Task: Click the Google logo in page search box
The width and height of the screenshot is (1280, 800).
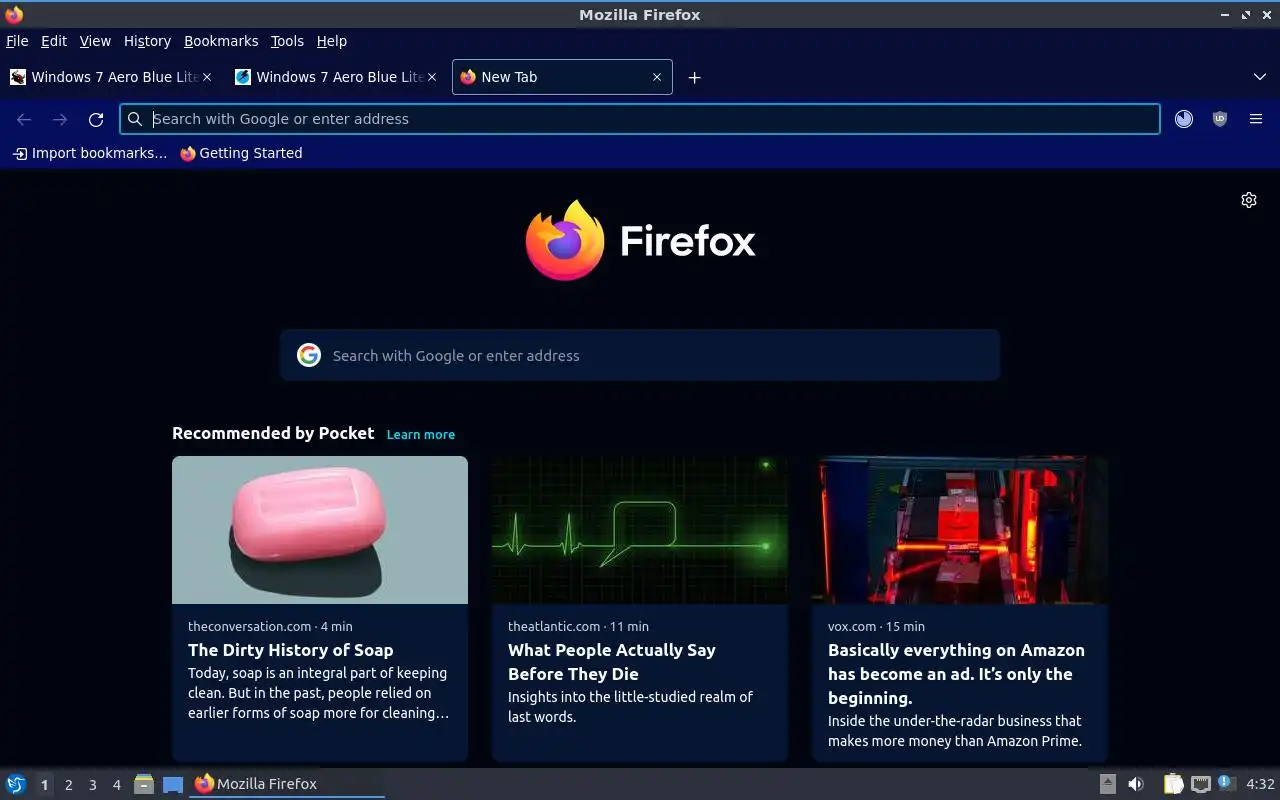Action: [x=309, y=355]
